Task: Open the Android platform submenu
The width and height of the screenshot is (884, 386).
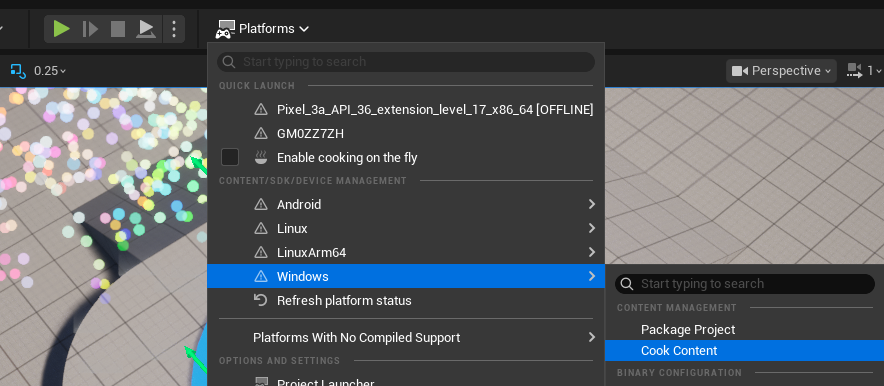Action: click(406, 205)
